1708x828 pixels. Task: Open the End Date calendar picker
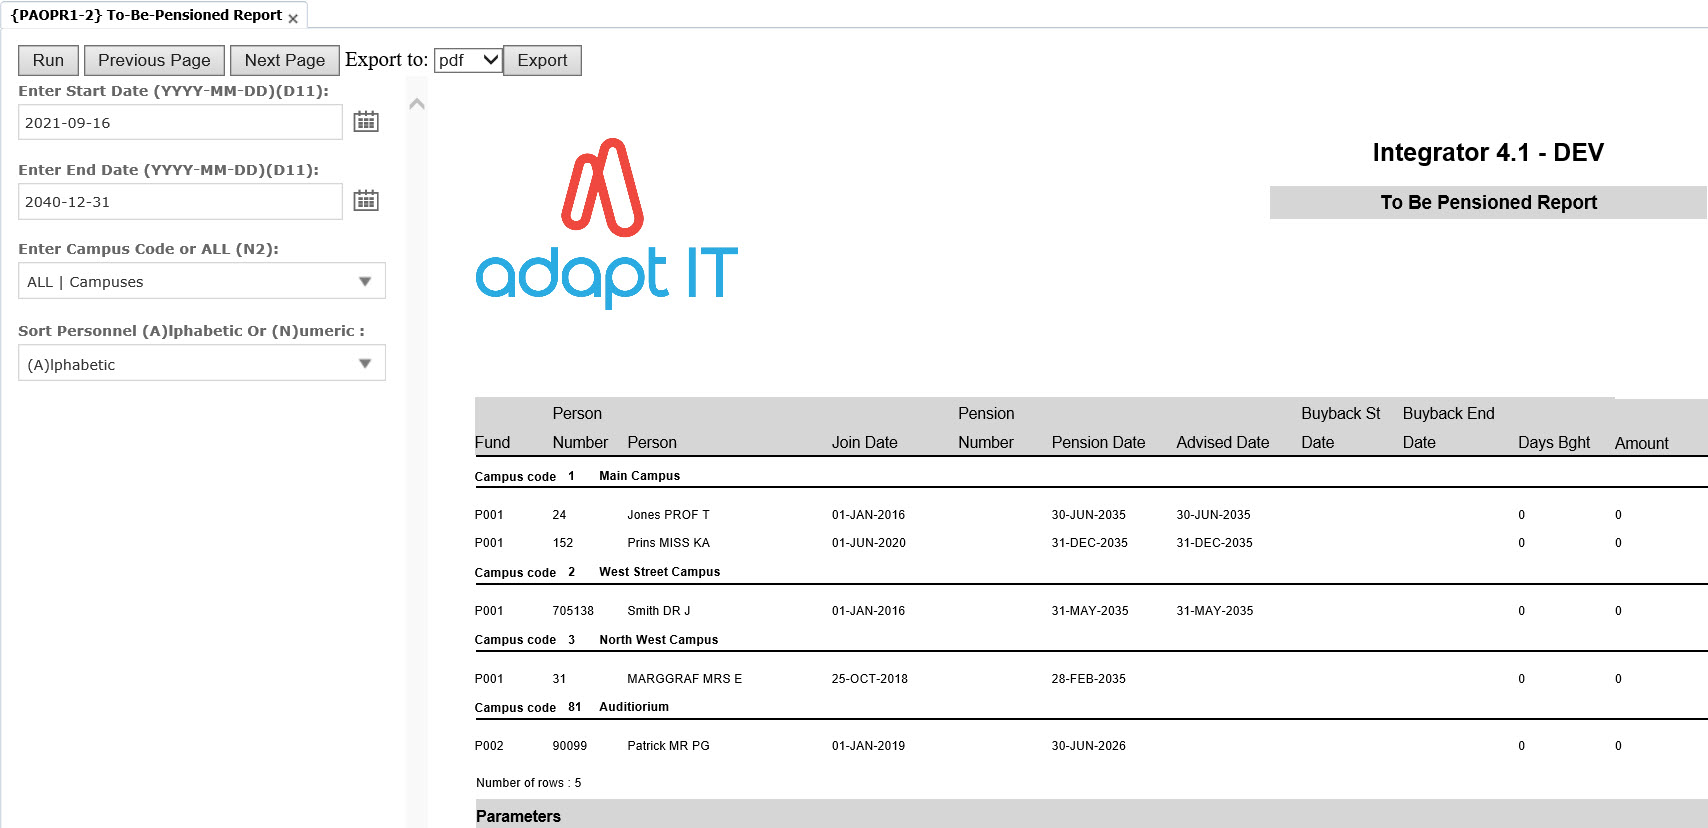coord(366,201)
